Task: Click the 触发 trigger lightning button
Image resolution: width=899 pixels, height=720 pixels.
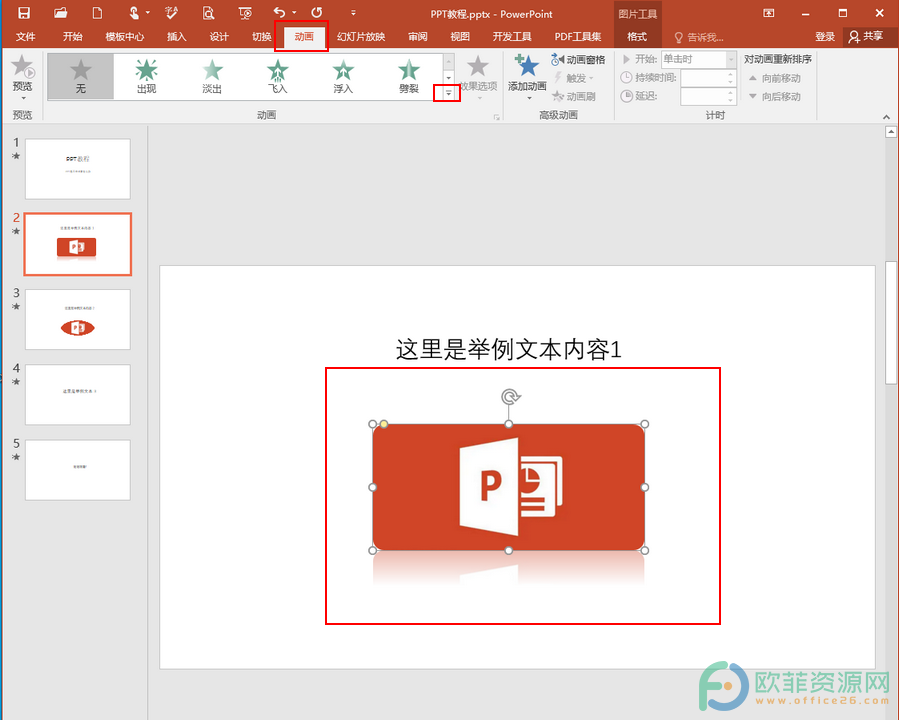Action: (573, 78)
